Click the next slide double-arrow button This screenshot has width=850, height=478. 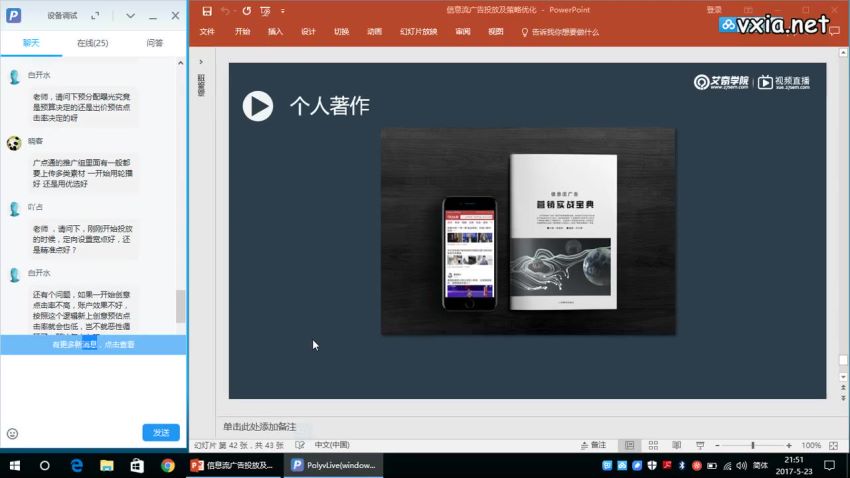pos(843,398)
